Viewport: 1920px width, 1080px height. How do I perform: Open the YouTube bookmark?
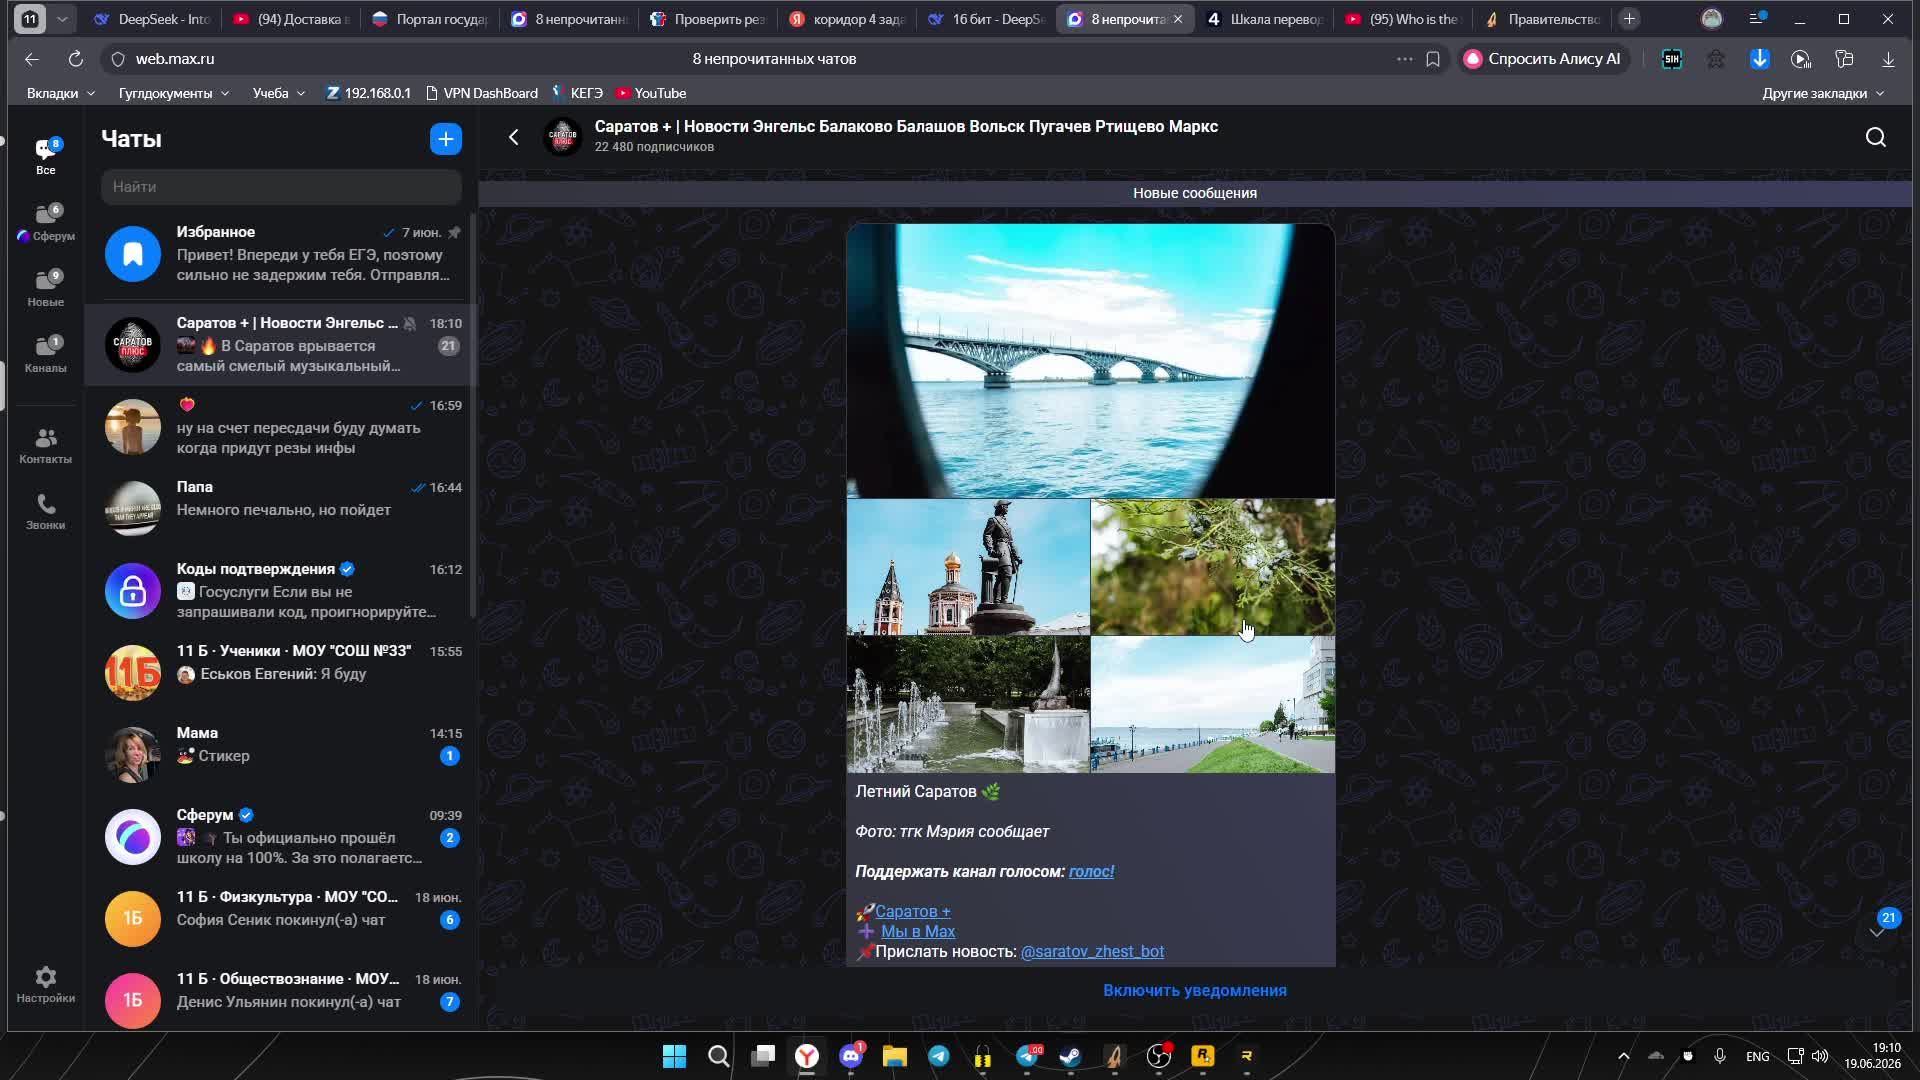651,93
